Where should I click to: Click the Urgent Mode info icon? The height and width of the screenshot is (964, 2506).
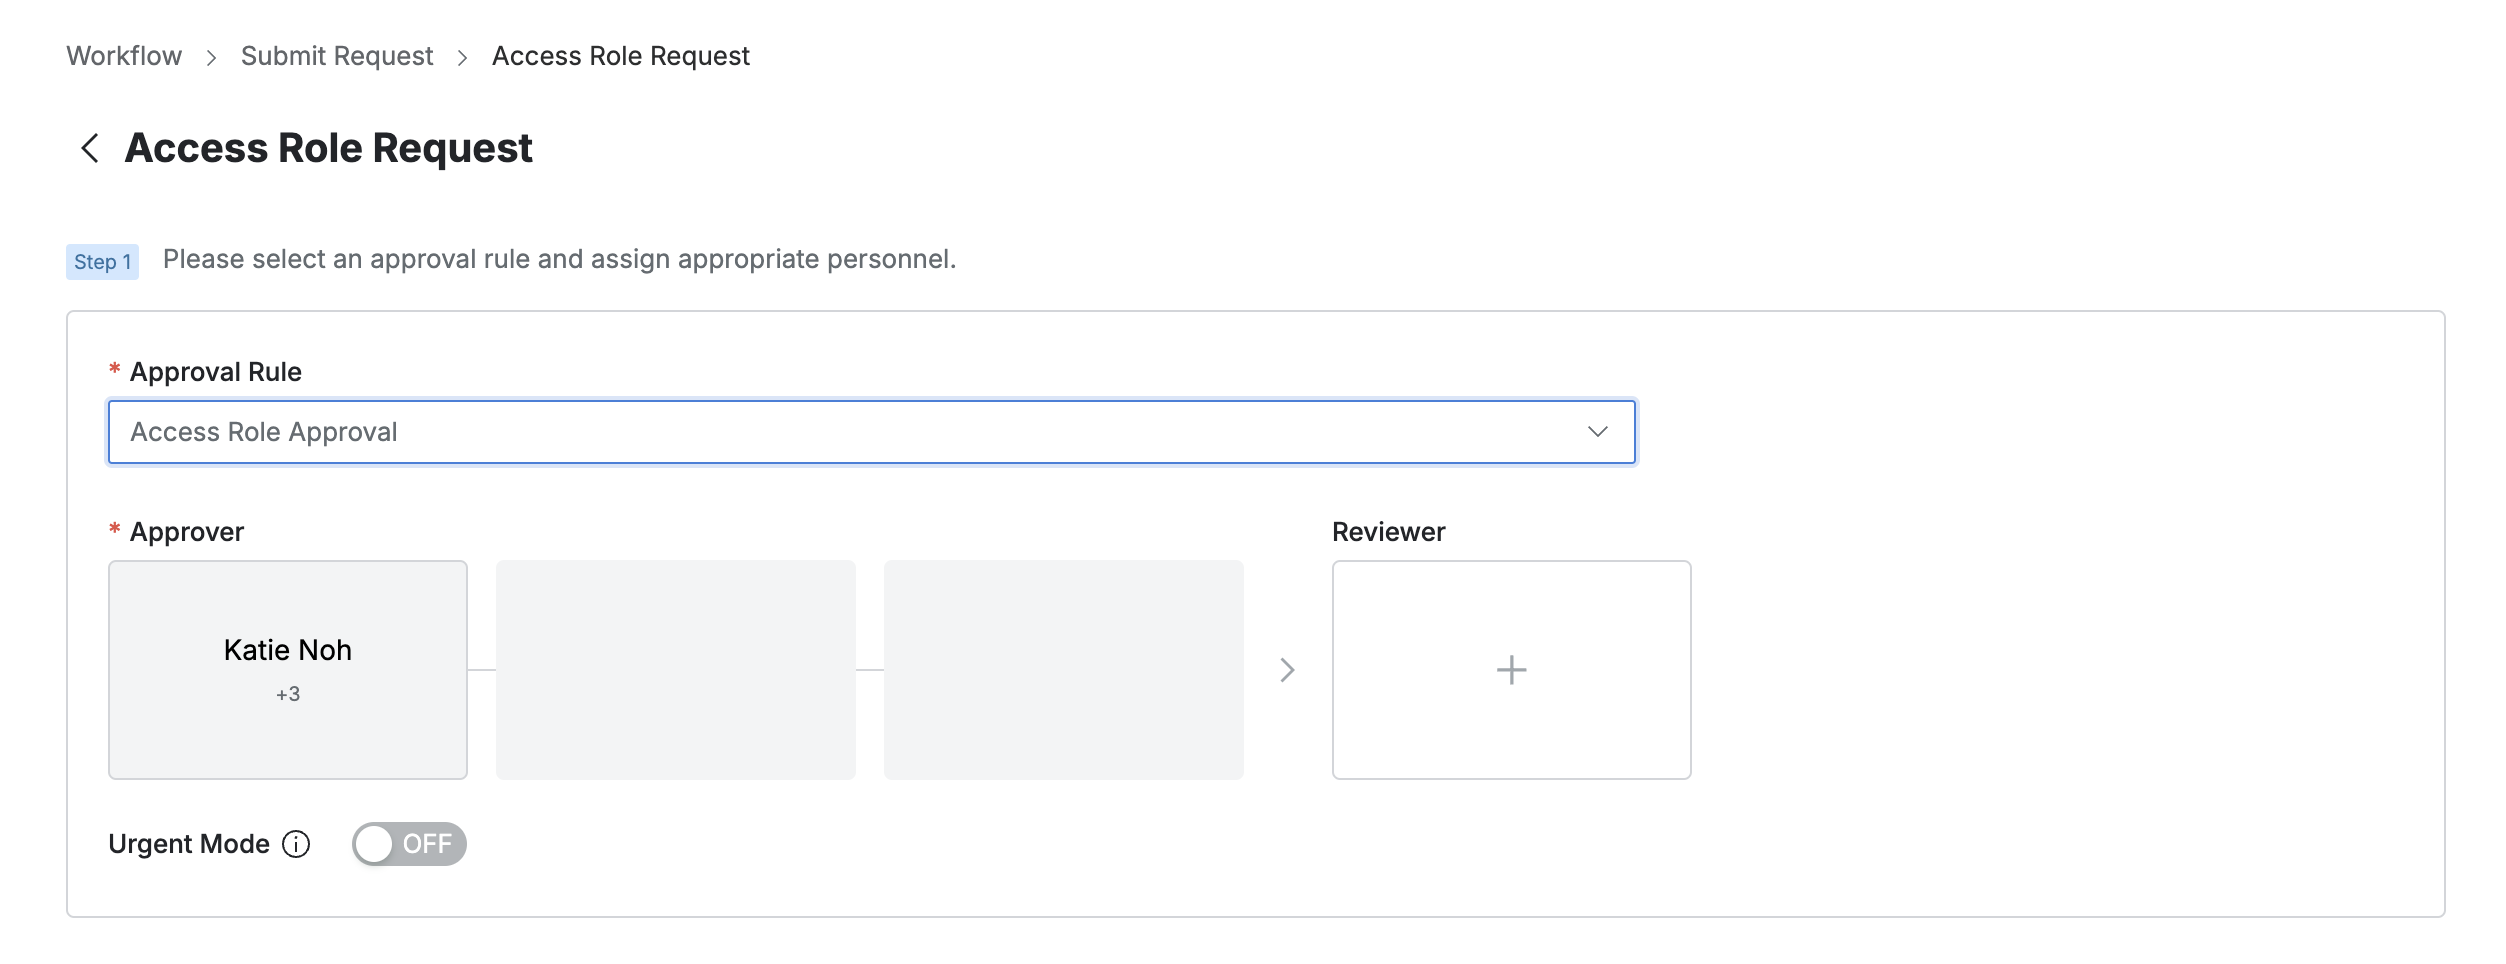296,844
